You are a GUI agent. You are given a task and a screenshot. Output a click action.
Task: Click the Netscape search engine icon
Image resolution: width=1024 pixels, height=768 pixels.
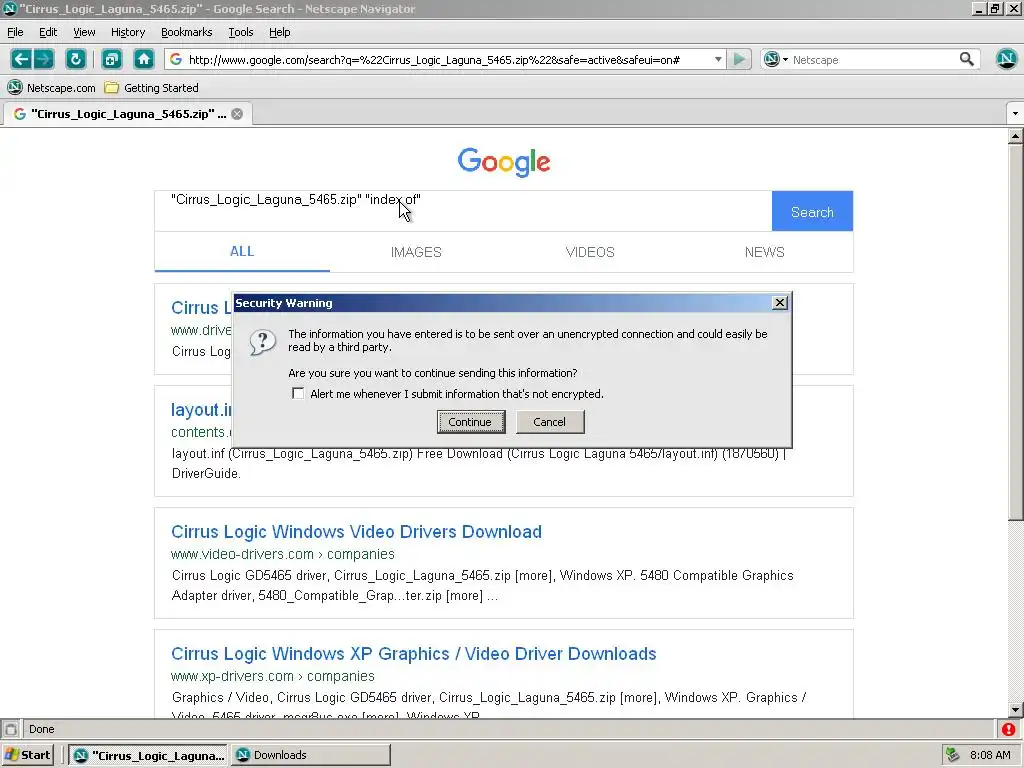click(x=772, y=59)
